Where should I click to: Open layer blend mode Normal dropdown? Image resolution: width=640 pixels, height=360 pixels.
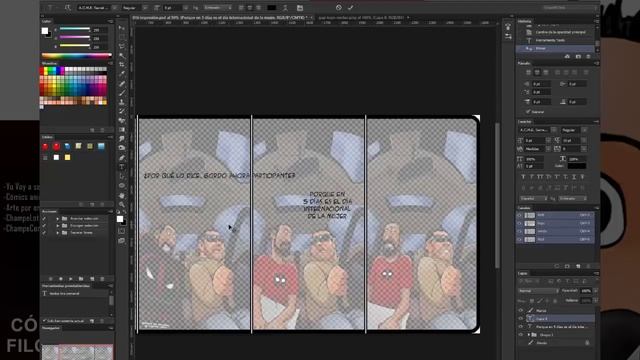pyautogui.click(x=538, y=291)
